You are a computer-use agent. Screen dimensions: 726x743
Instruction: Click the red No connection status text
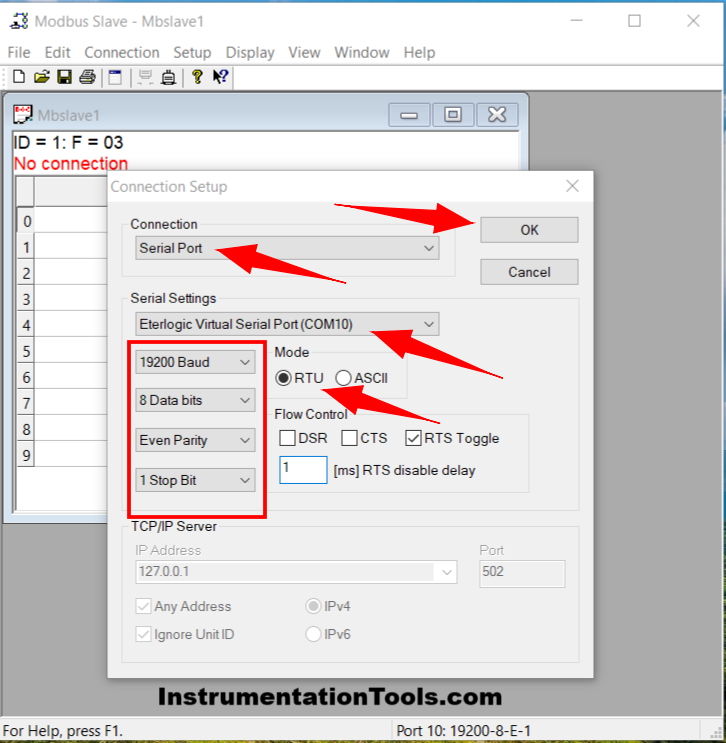(71, 163)
